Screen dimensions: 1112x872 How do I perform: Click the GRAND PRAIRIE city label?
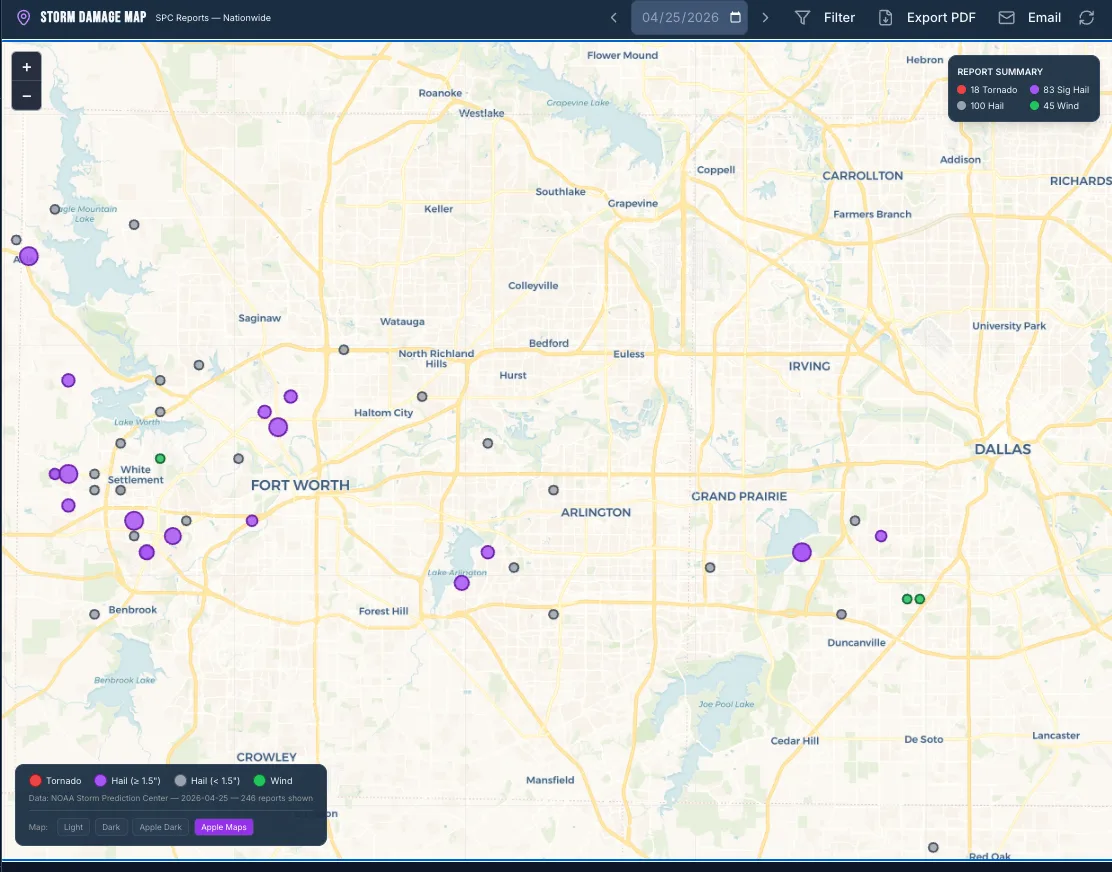[x=739, y=496]
